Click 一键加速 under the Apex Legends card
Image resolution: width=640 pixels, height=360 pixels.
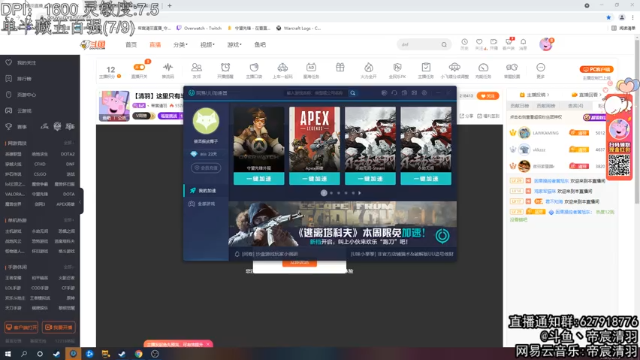coord(314,179)
